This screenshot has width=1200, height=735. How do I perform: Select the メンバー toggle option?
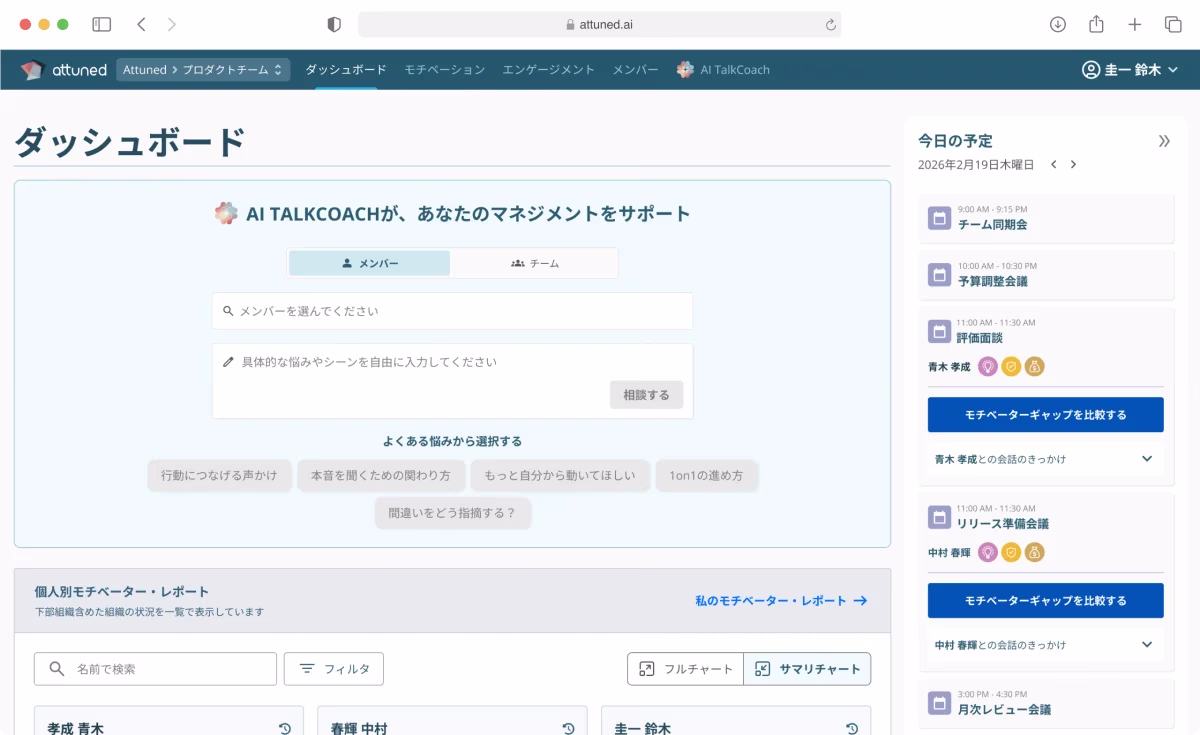pos(368,261)
